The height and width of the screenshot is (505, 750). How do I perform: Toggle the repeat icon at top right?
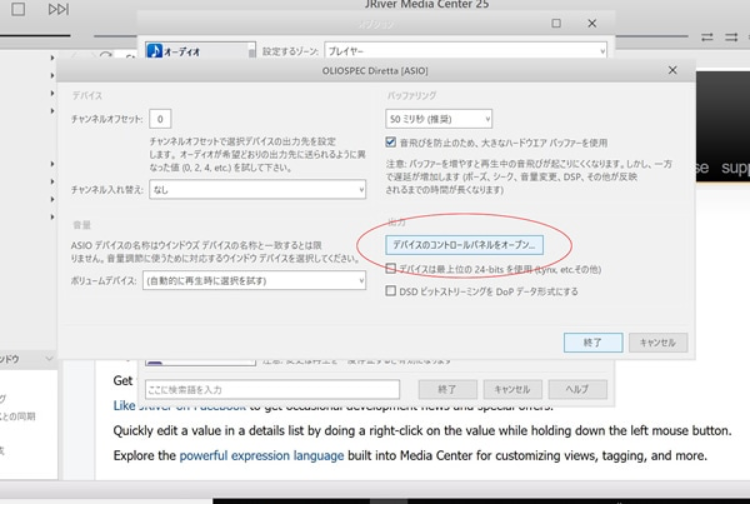tap(707, 37)
